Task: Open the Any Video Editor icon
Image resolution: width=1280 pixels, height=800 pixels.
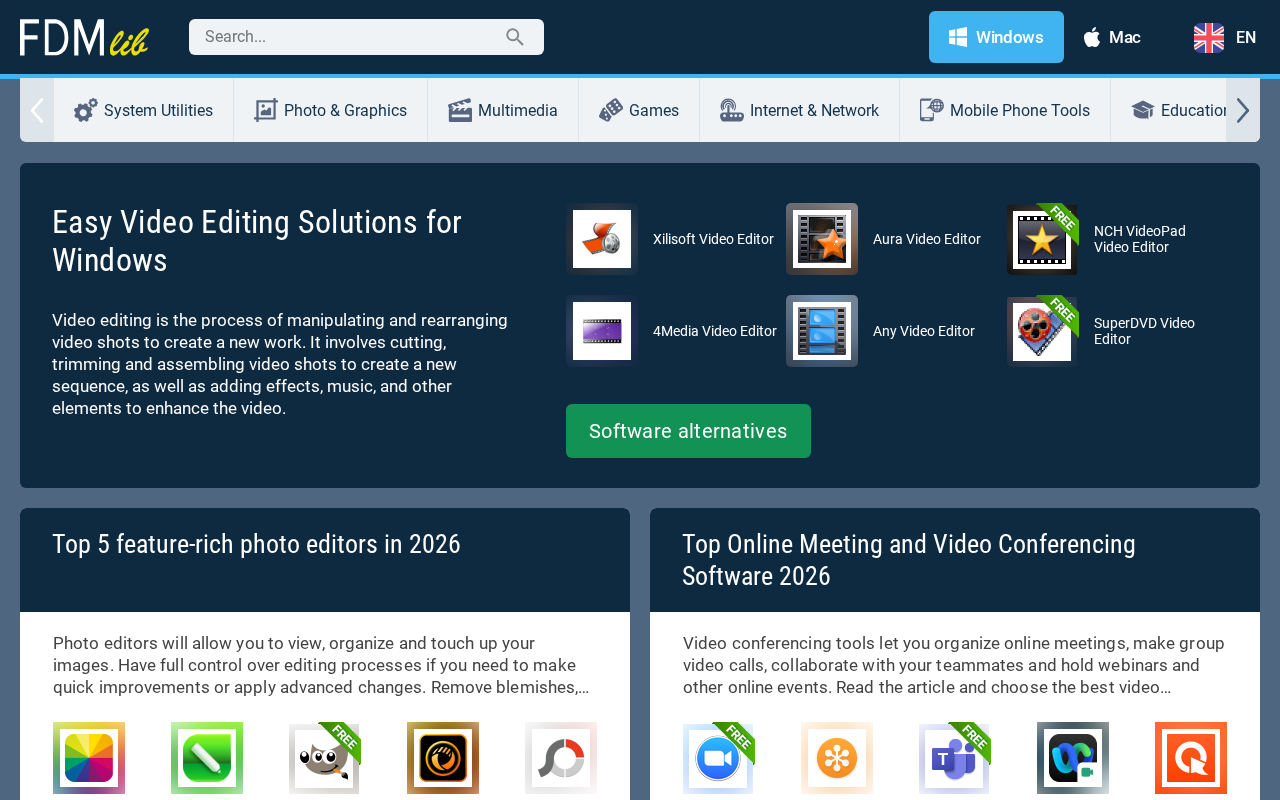Action: coord(822,331)
